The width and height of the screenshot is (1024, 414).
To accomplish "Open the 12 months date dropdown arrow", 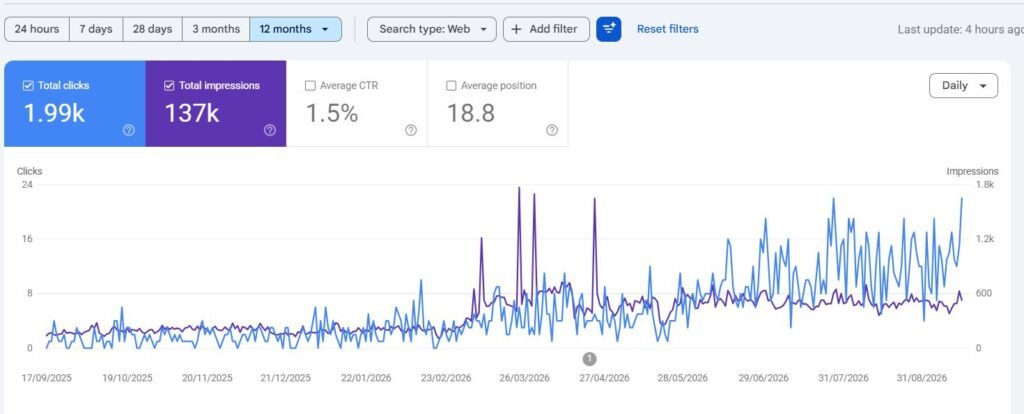I will point(325,29).
